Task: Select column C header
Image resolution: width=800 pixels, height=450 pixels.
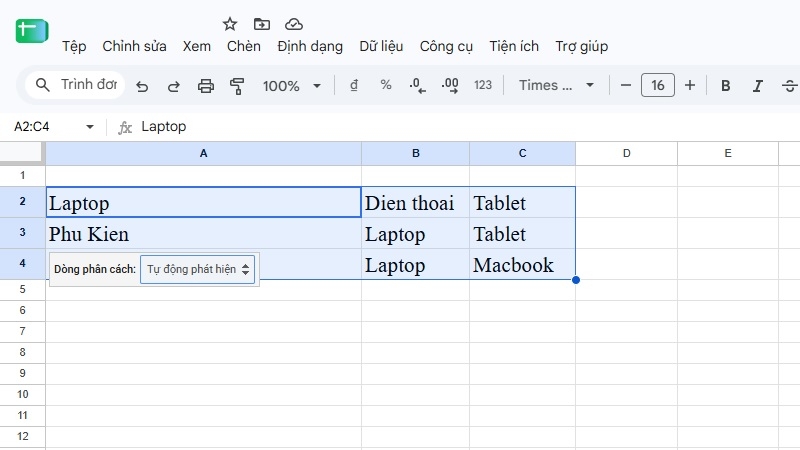Action: [x=522, y=154]
